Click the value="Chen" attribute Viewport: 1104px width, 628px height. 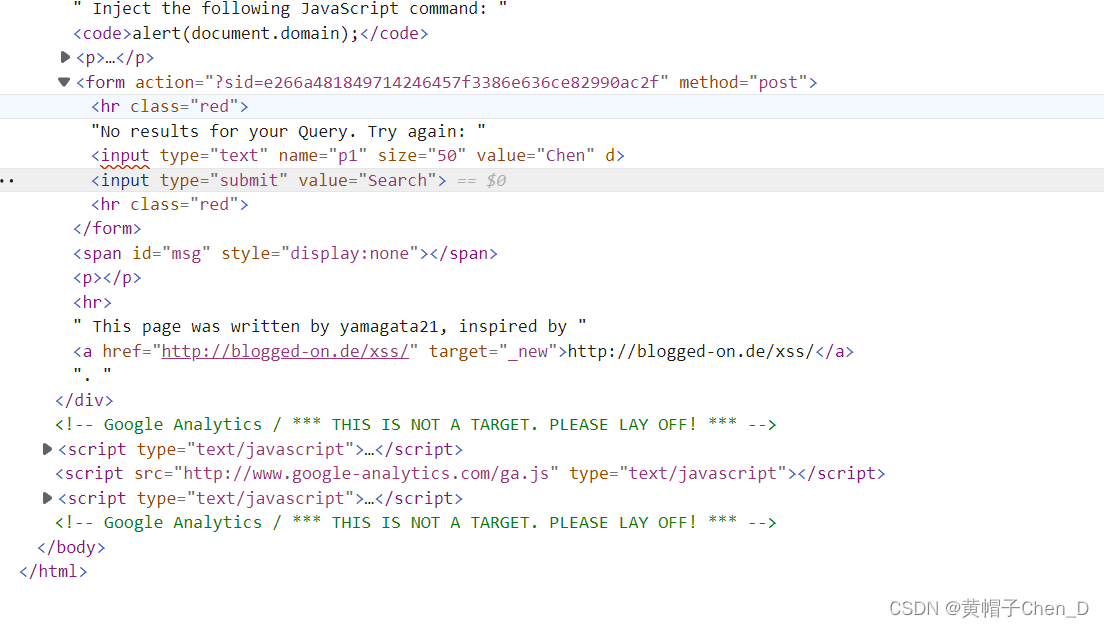(536, 156)
